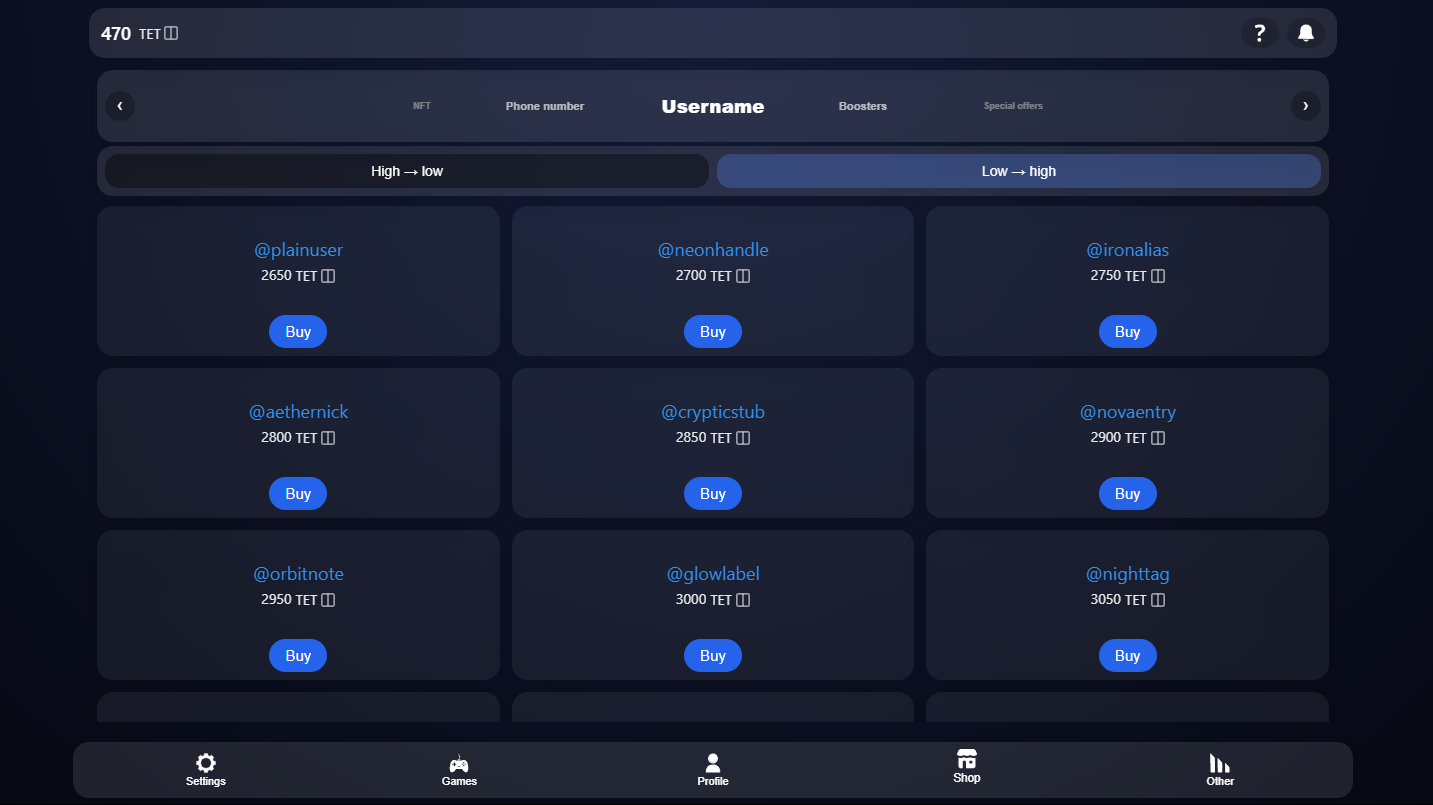Buy the @plainuser username
Screen dimensions: 1433x805
point(297,331)
